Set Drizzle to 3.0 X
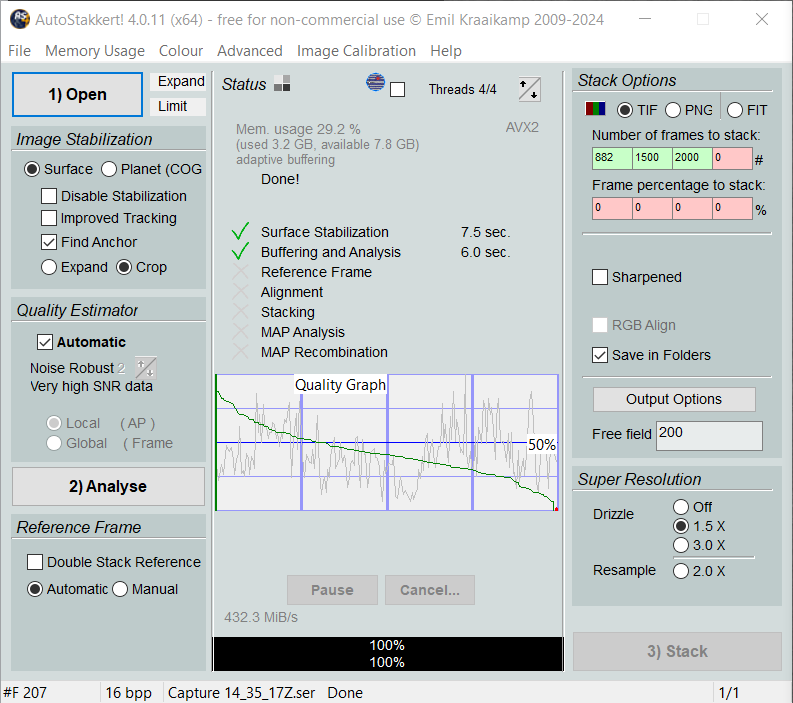Image resolution: width=793 pixels, height=703 pixels. pyautogui.click(x=681, y=545)
